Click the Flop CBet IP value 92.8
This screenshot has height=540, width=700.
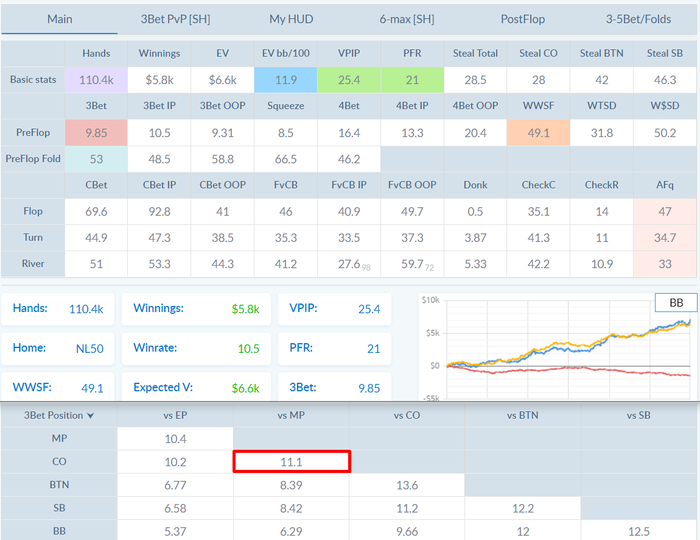click(159, 212)
